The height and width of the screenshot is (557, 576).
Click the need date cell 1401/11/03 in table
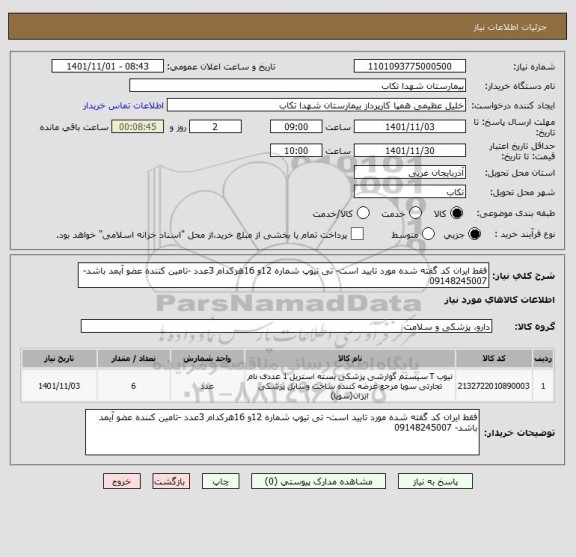pos(59,386)
